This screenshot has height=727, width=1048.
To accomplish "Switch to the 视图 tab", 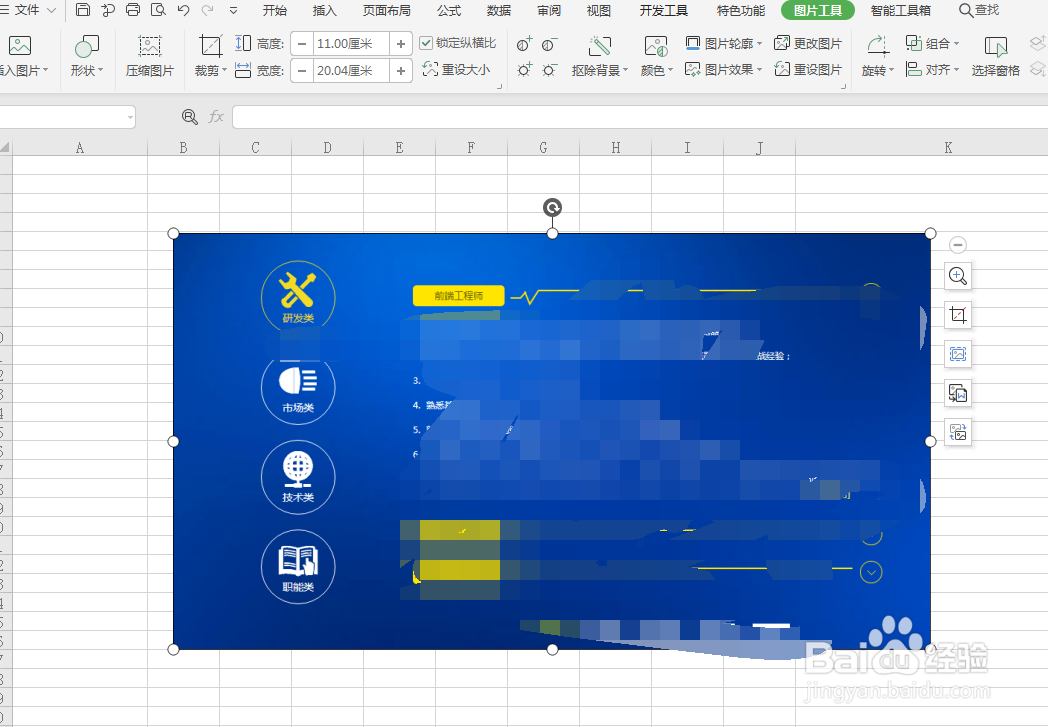I will pyautogui.click(x=599, y=10).
